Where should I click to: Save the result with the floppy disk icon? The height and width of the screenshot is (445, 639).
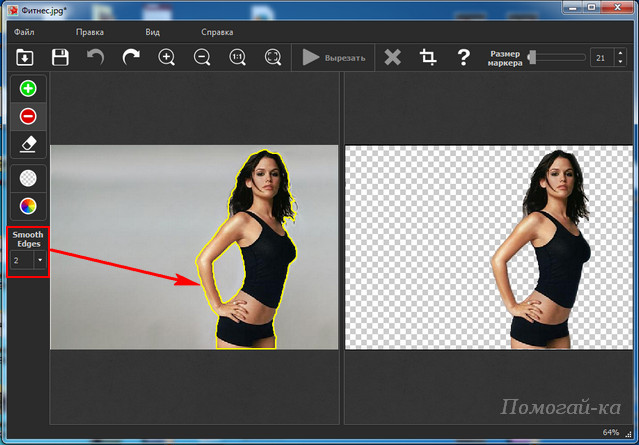60,57
